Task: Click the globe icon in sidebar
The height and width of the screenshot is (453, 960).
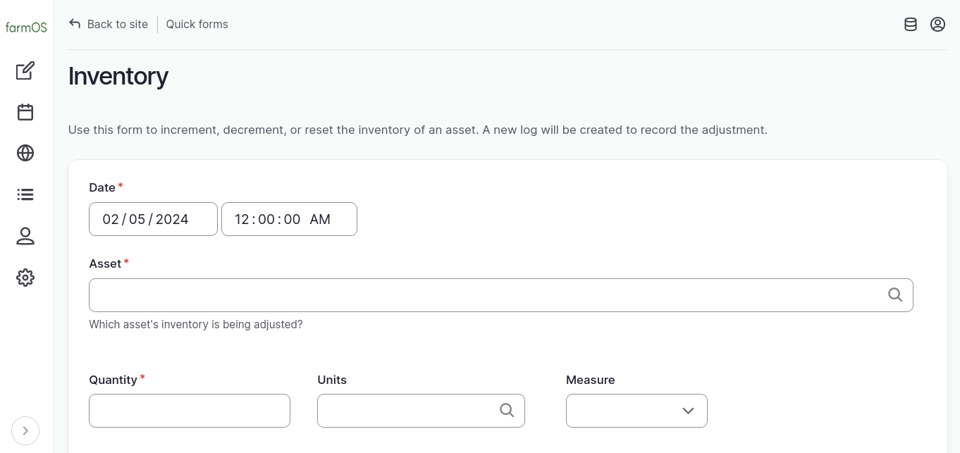Action: 26,153
